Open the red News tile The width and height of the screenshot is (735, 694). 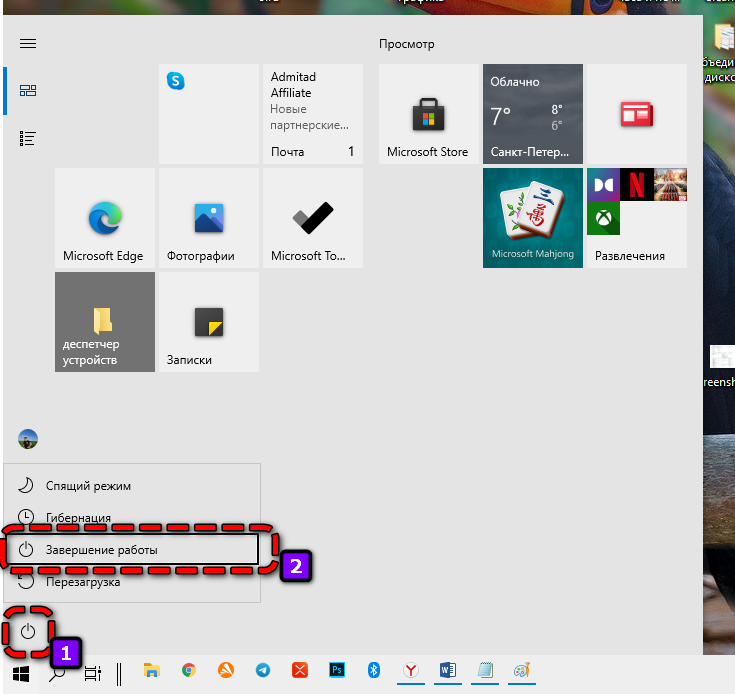pos(637,114)
